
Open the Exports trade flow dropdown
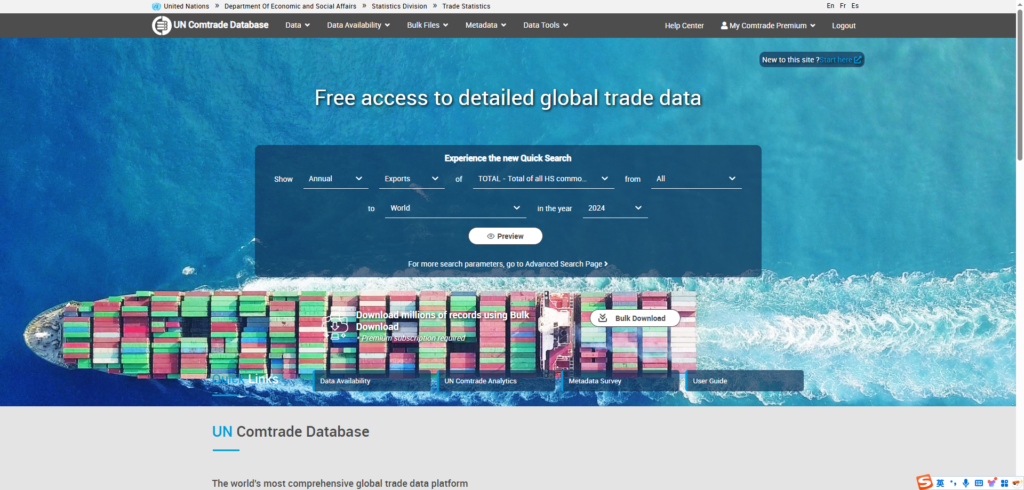tap(412, 179)
